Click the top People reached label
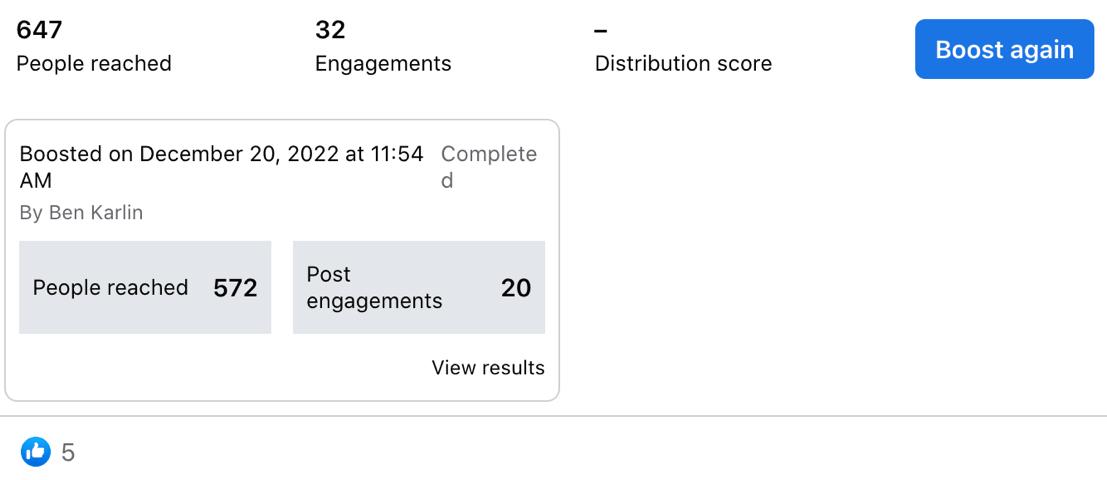This screenshot has width=1107, height=480. coord(94,64)
